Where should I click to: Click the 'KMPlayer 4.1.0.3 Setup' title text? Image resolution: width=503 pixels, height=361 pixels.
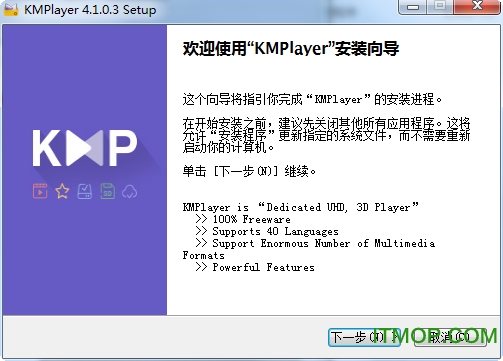tap(90, 10)
